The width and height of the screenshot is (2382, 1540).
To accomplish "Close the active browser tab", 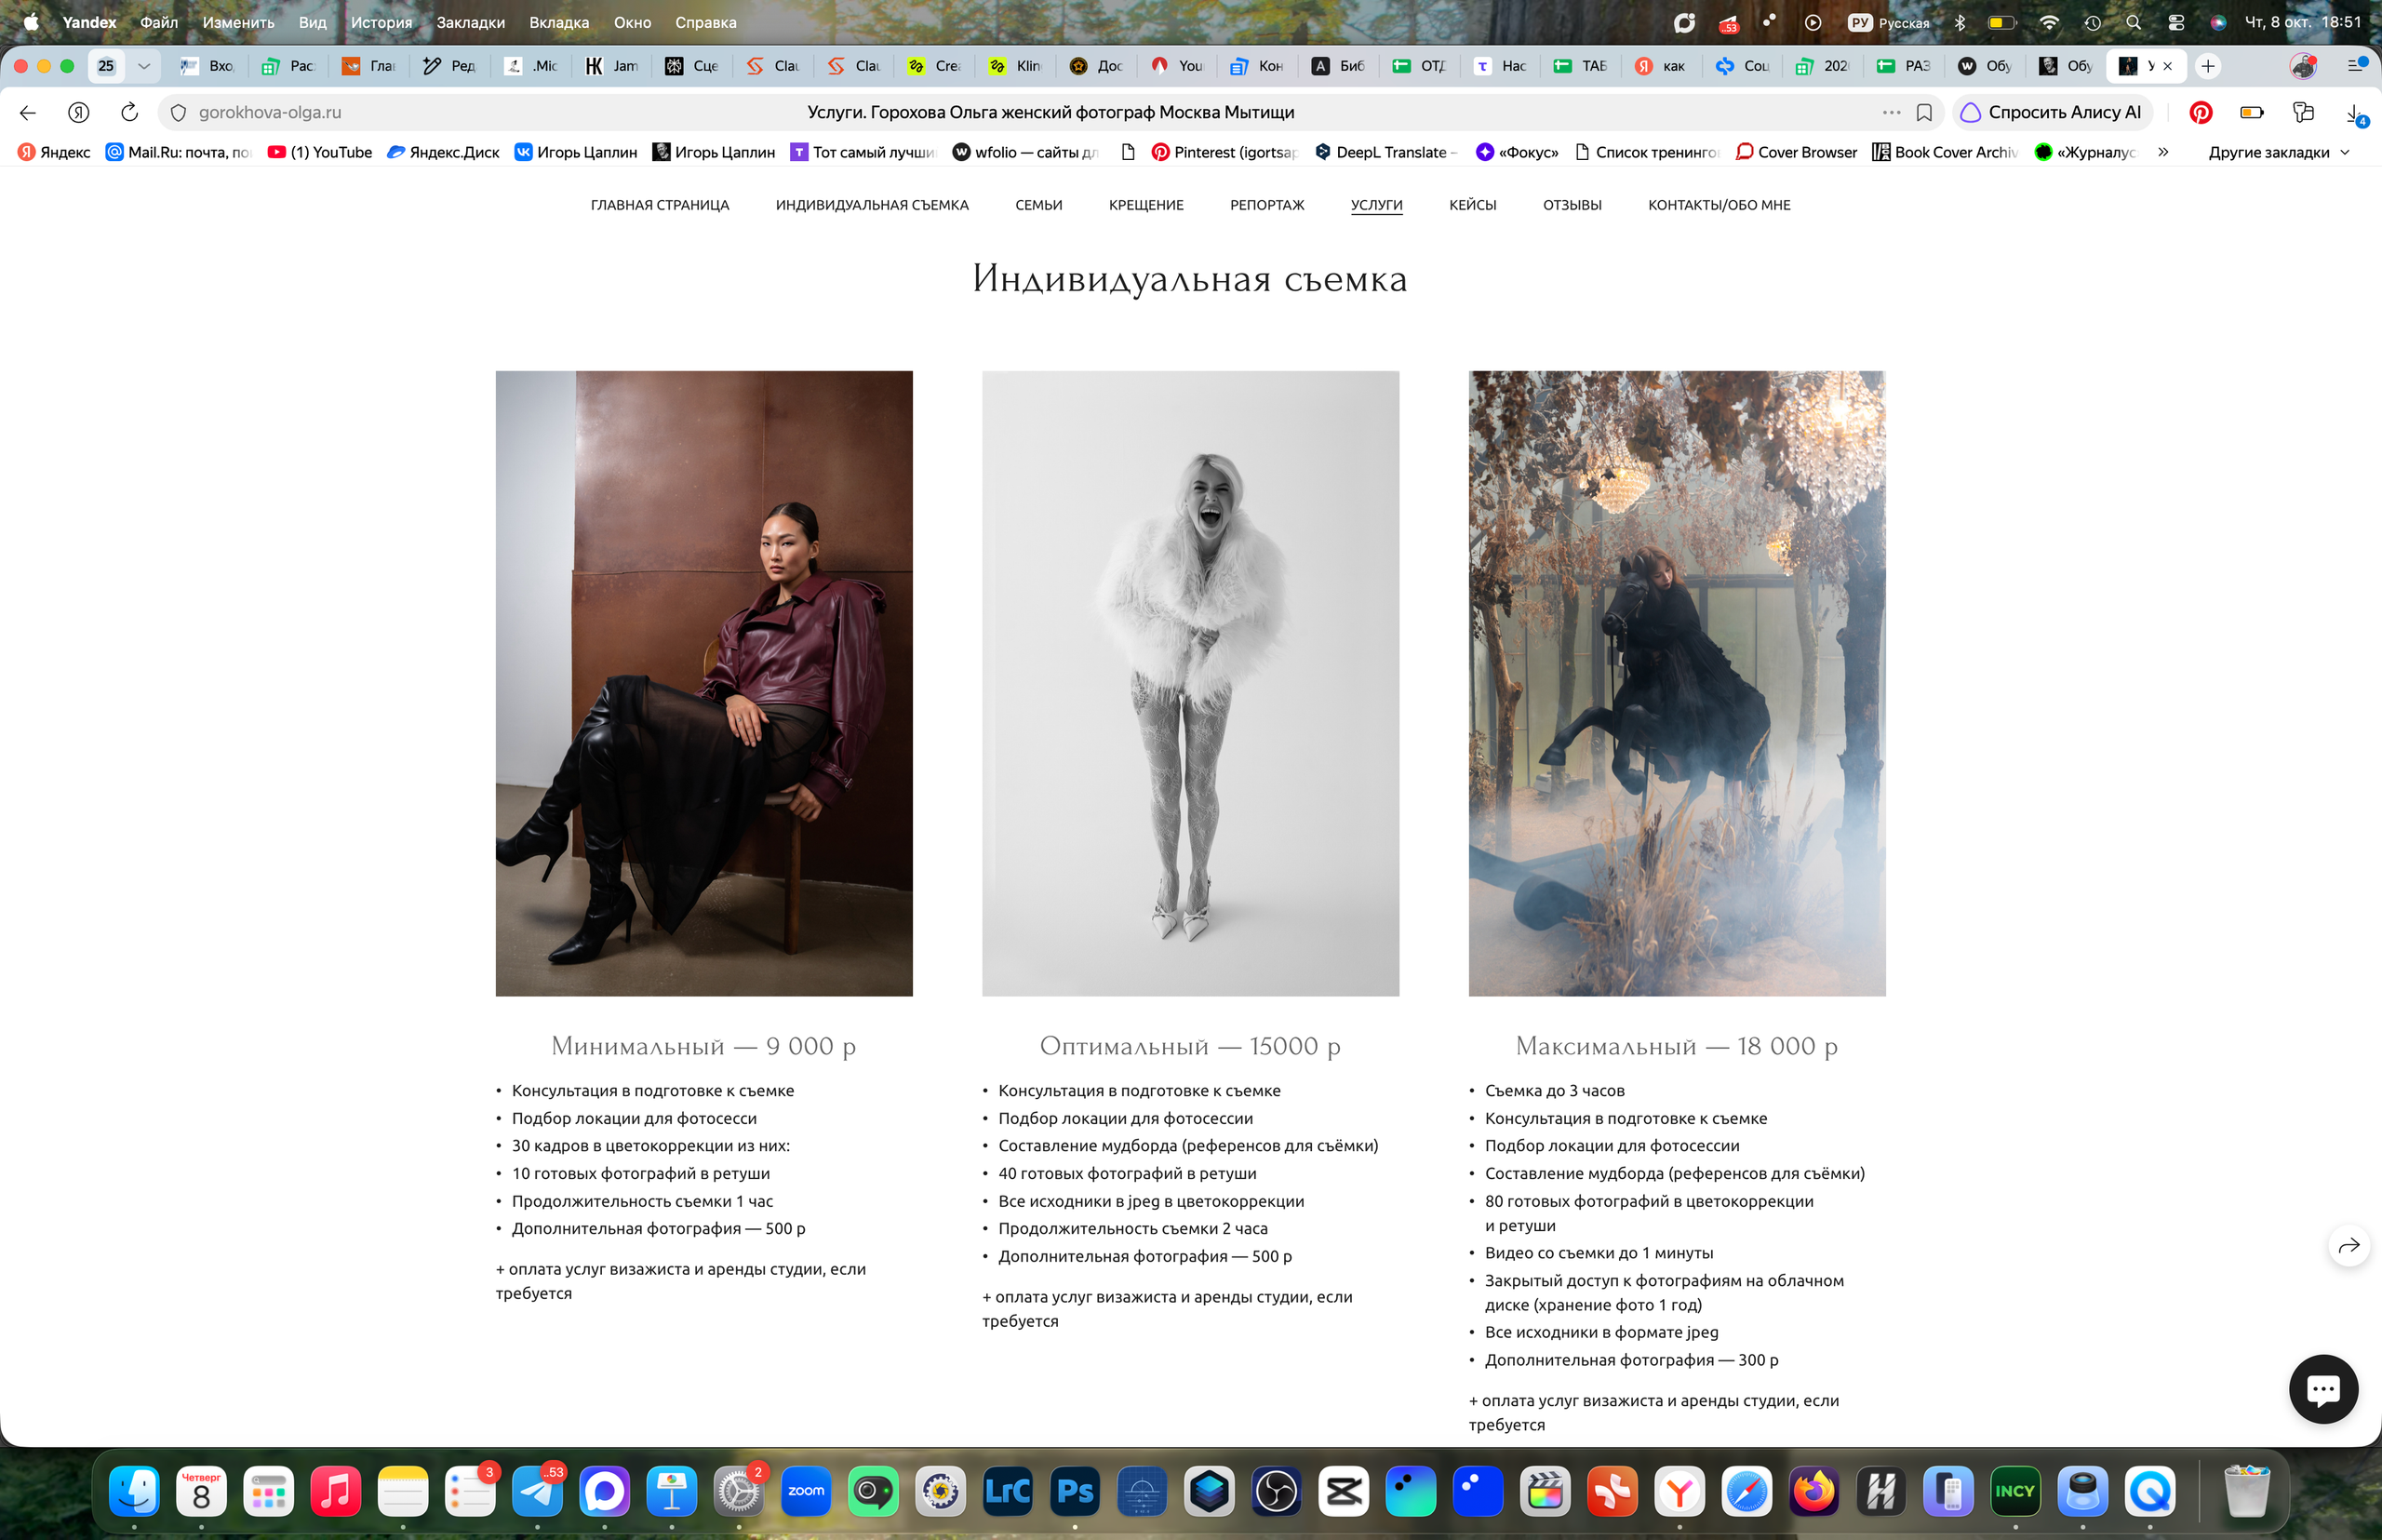I will 2167,66.
